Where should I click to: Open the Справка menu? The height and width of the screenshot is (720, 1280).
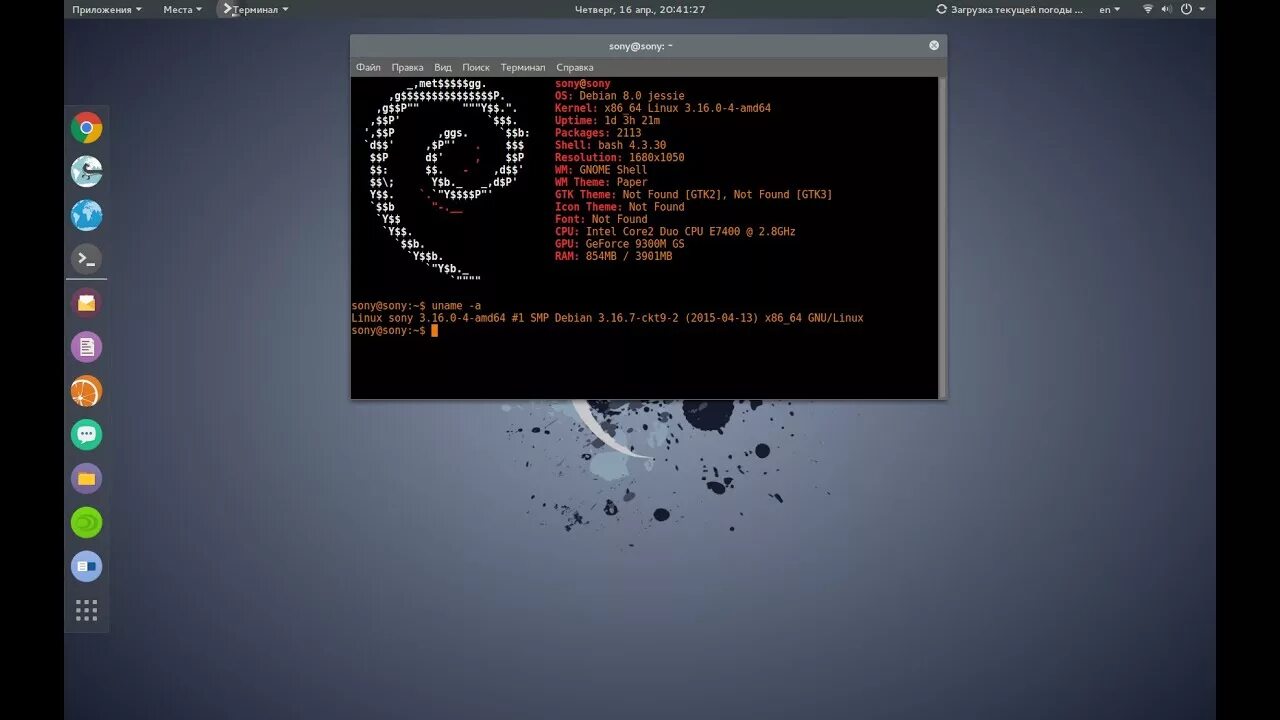tap(575, 67)
